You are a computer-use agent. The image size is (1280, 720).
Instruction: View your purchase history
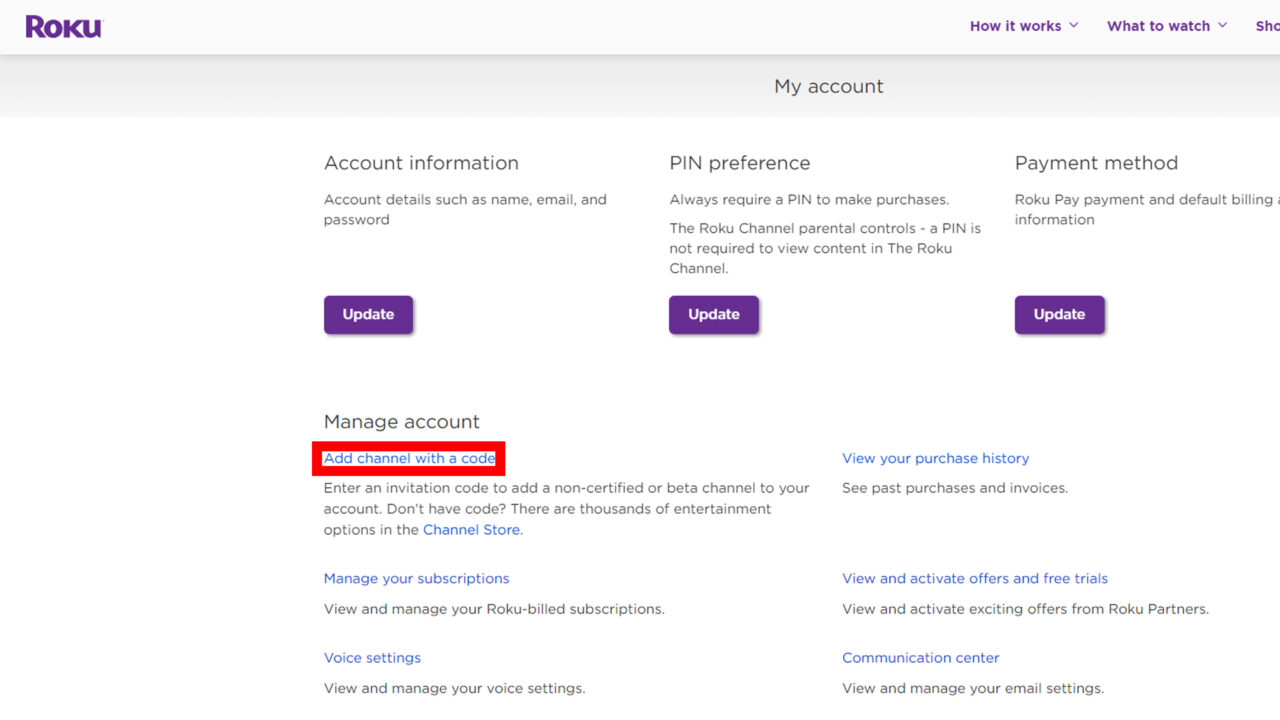point(935,458)
